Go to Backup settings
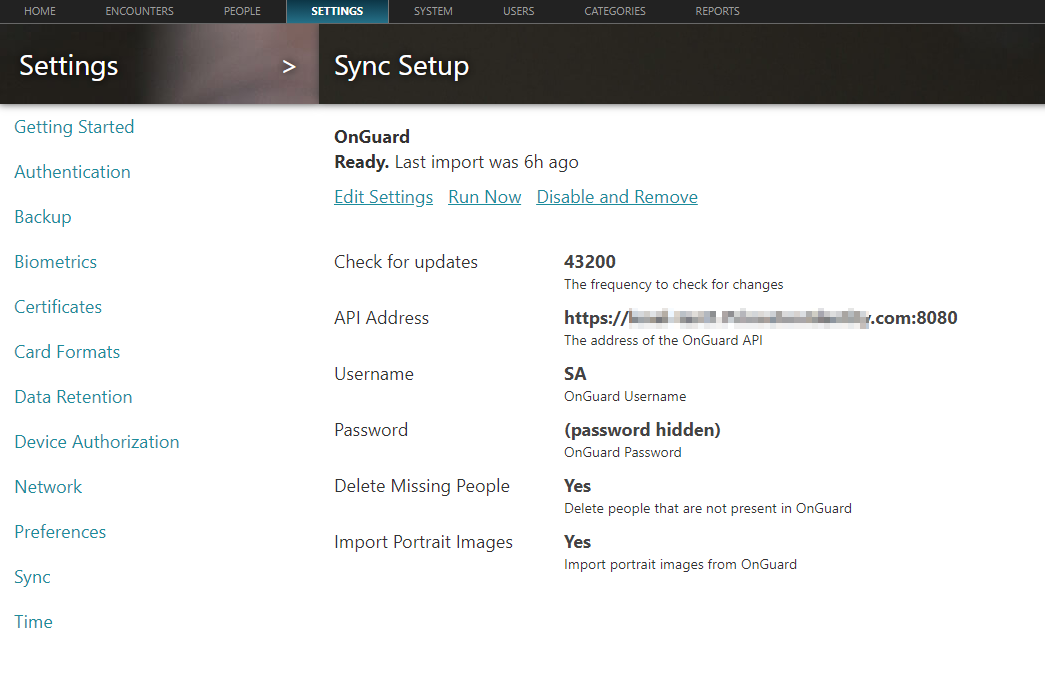This screenshot has height=688, width=1045. (43, 217)
